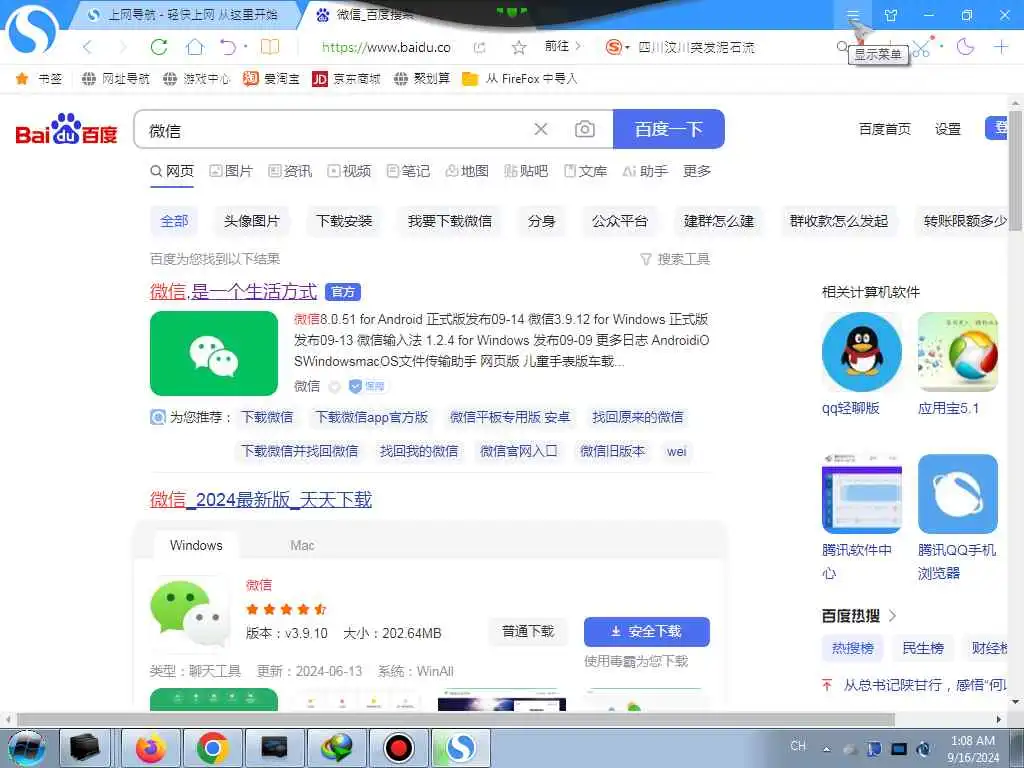Screen dimensions: 1024x768
Task: Select the 贴吧 search tab
Action: pyautogui.click(x=526, y=171)
